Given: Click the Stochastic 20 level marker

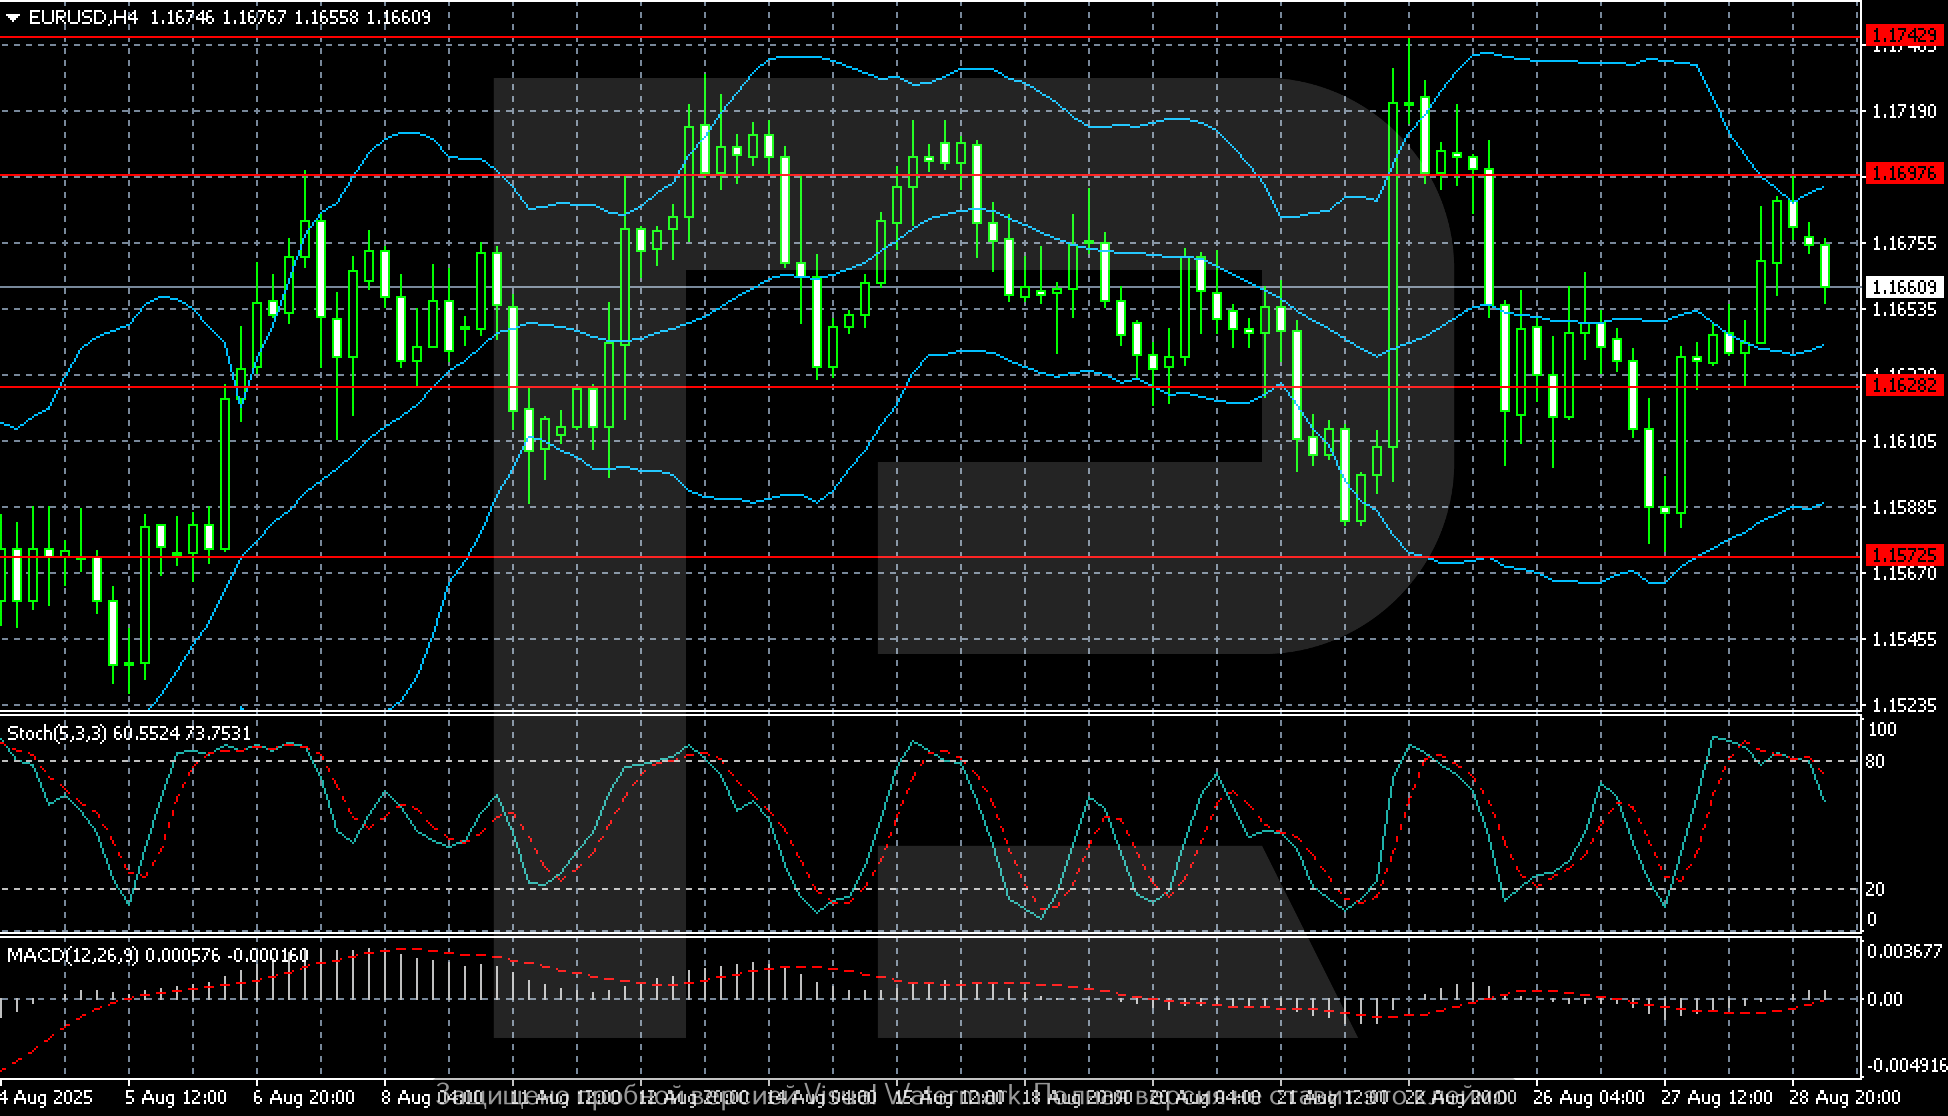Looking at the screenshot, I should point(1876,889).
